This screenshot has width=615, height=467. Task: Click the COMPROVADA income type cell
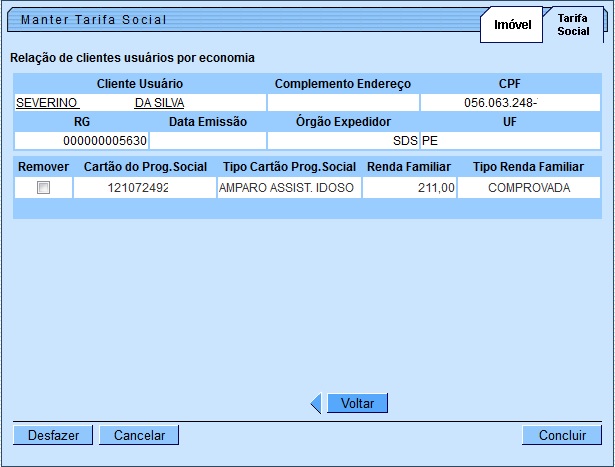(x=529, y=187)
